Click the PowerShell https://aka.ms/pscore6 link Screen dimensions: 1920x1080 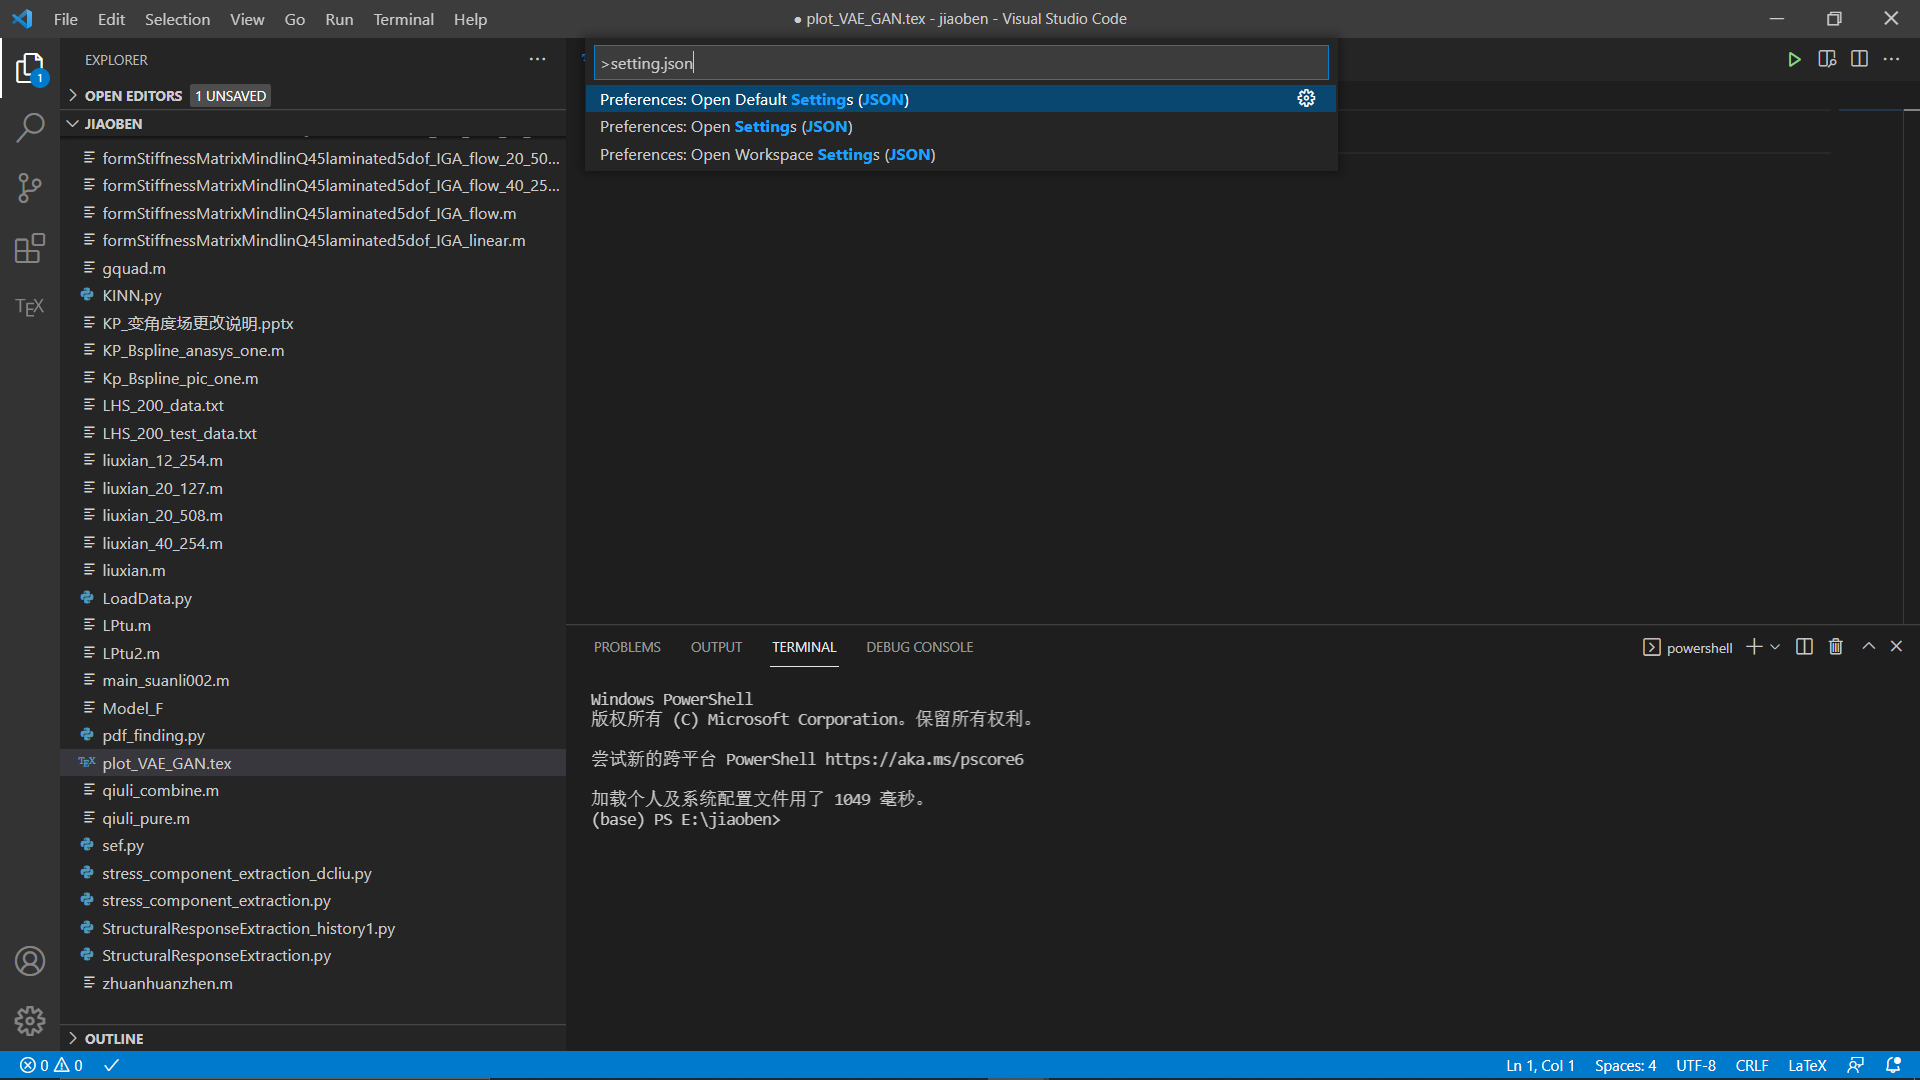[x=924, y=760]
